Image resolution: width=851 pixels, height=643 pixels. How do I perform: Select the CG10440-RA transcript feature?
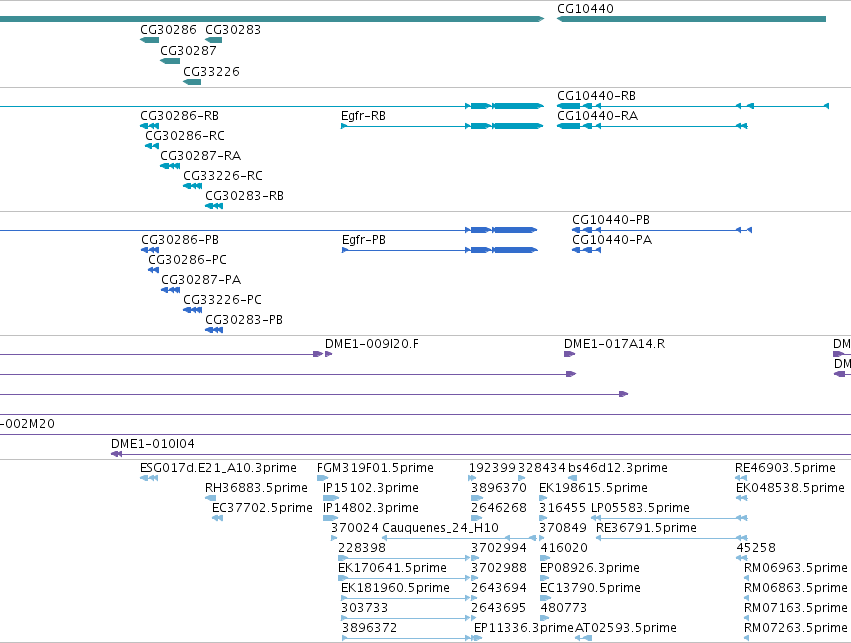click(x=652, y=126)
